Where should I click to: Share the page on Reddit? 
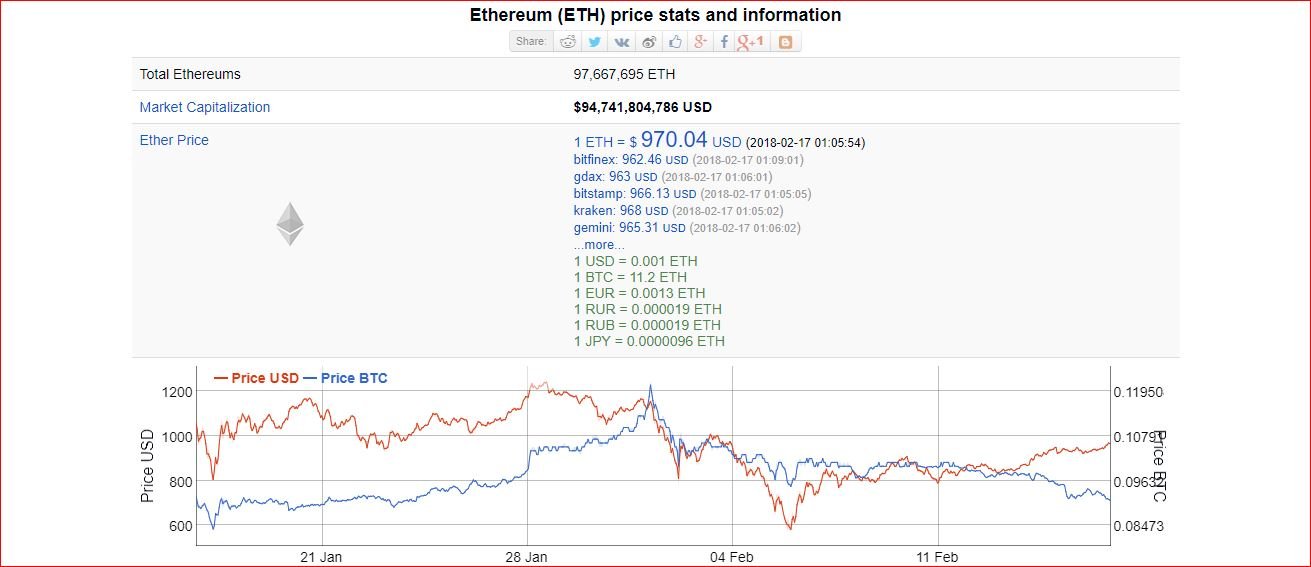click(569, 42)
